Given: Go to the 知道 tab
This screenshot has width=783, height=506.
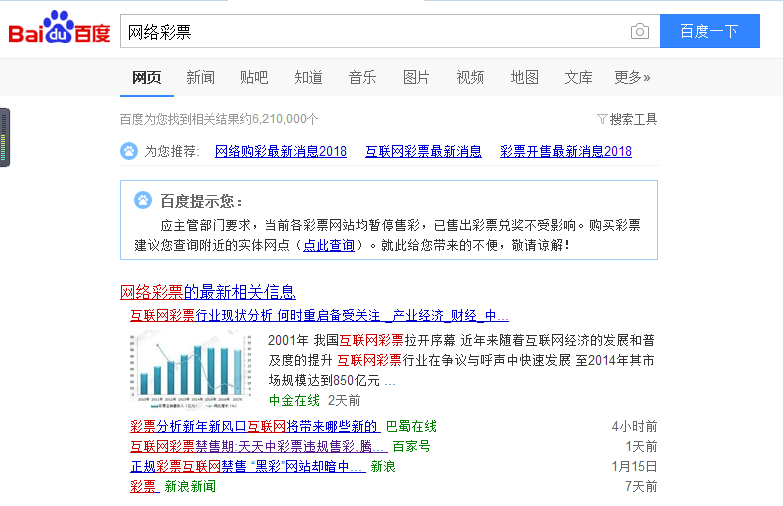Looking at the screenshot, I should (x=309, y=77).
